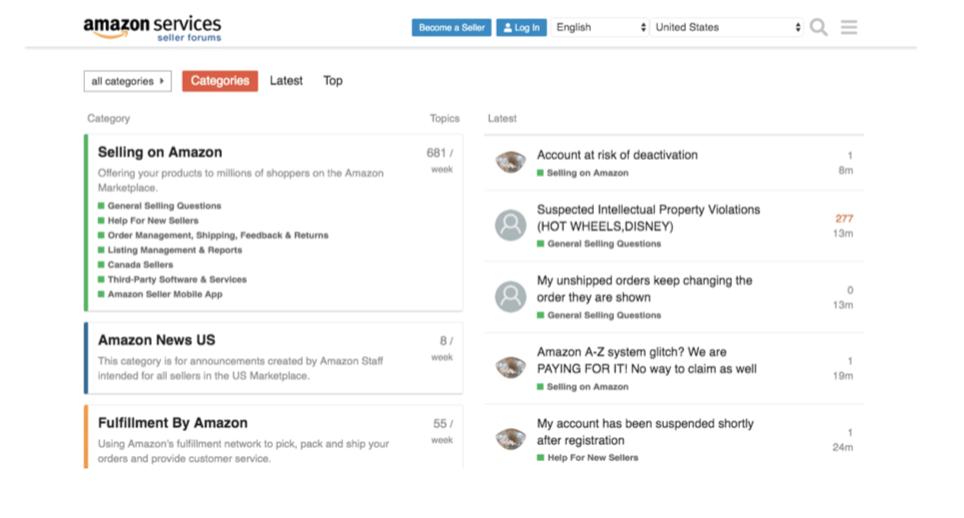964x518 pixels.
Task: Switch to the Latest tab
Action: click(x=286, y=80)
